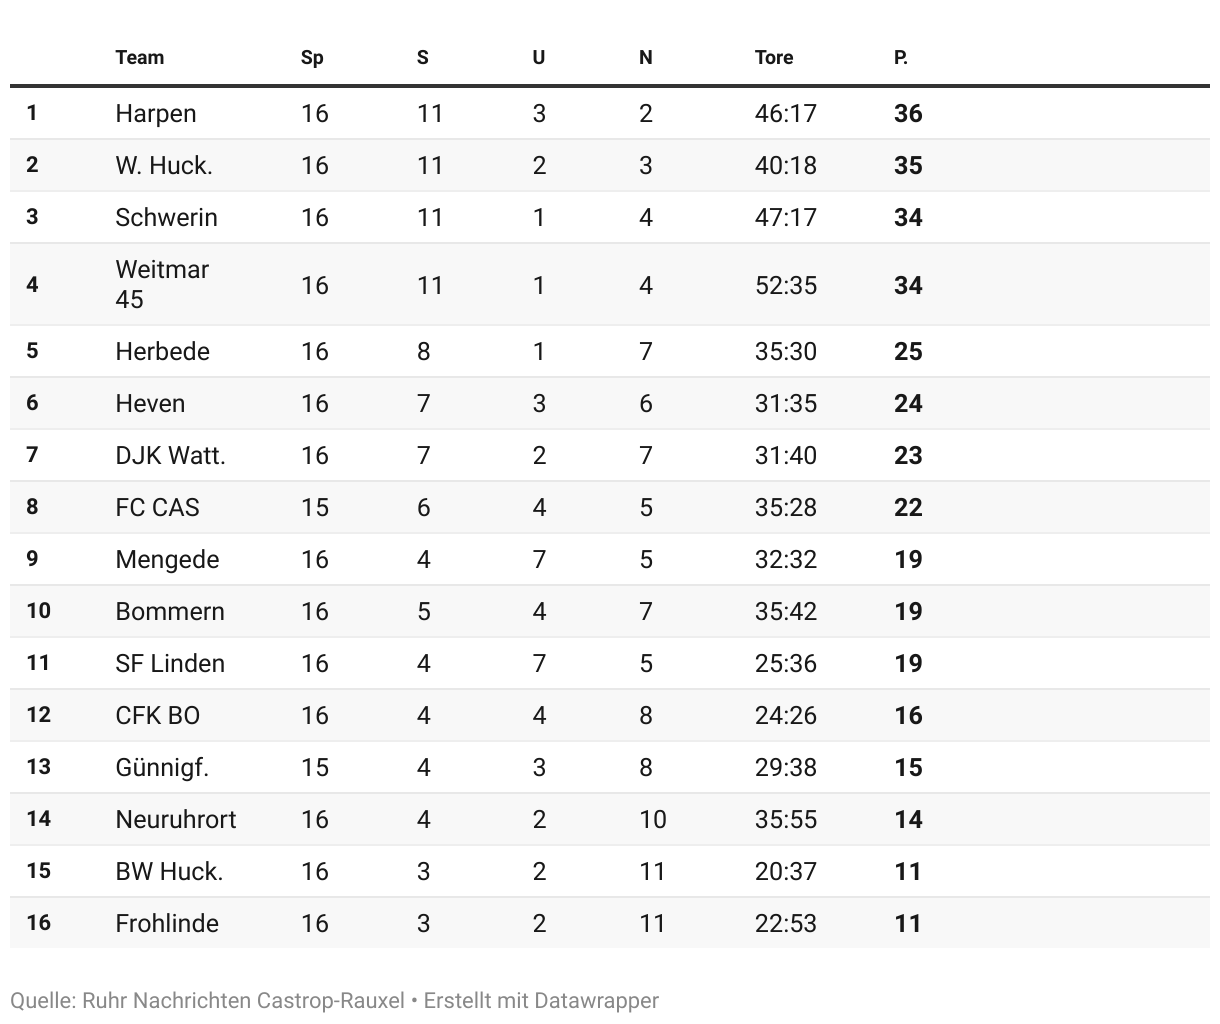Click the Günnigf. team name

click(x=162, y=767)
